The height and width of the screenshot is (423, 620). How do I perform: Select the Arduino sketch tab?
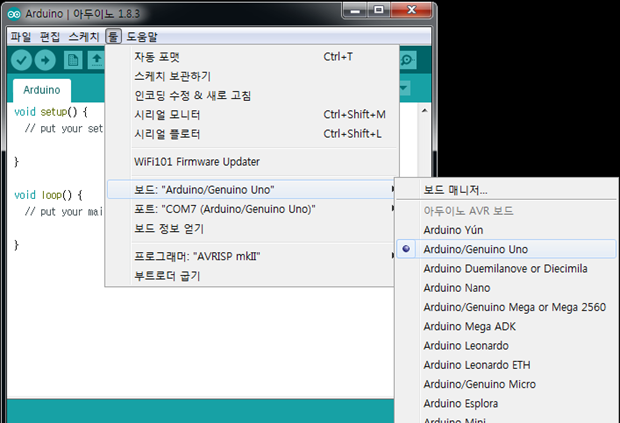42,90
